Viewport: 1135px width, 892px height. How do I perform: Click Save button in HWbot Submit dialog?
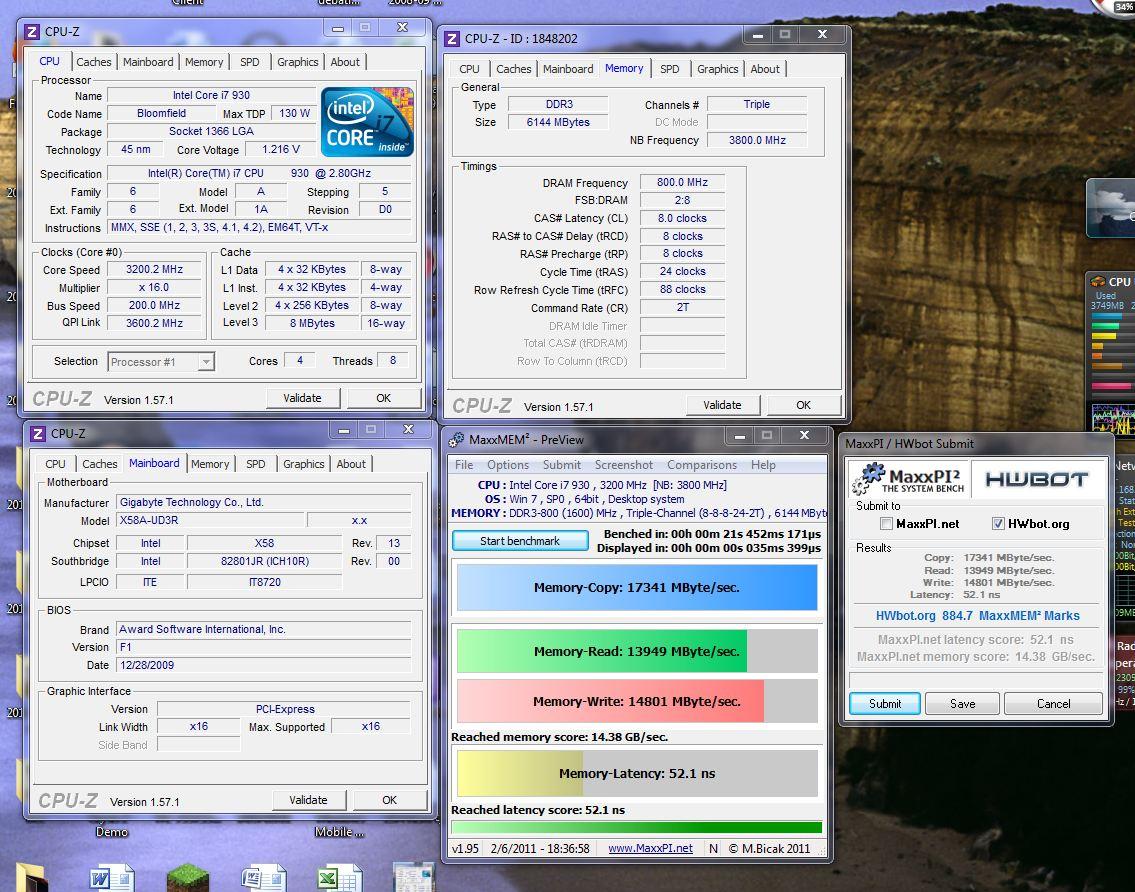pyautogui.click(x=962, y=704)
